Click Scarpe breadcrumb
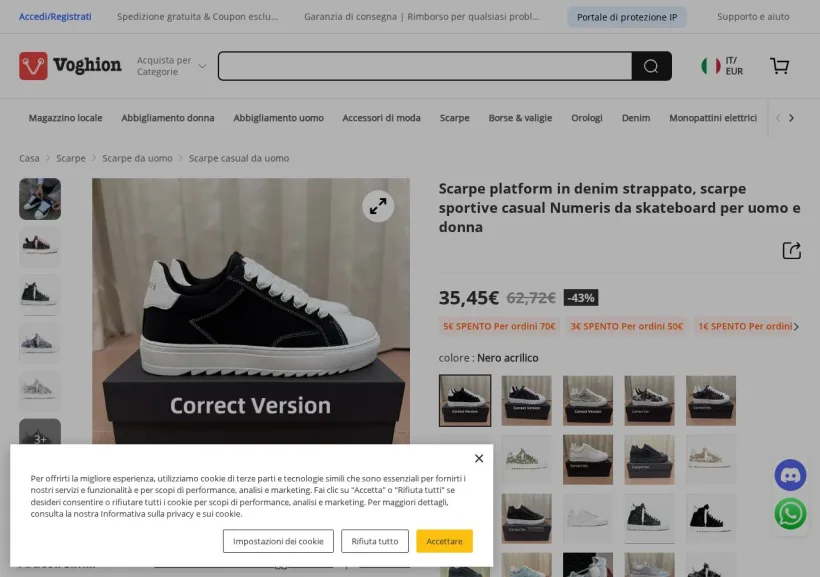The image size is (820, 577). click(71, 158)
